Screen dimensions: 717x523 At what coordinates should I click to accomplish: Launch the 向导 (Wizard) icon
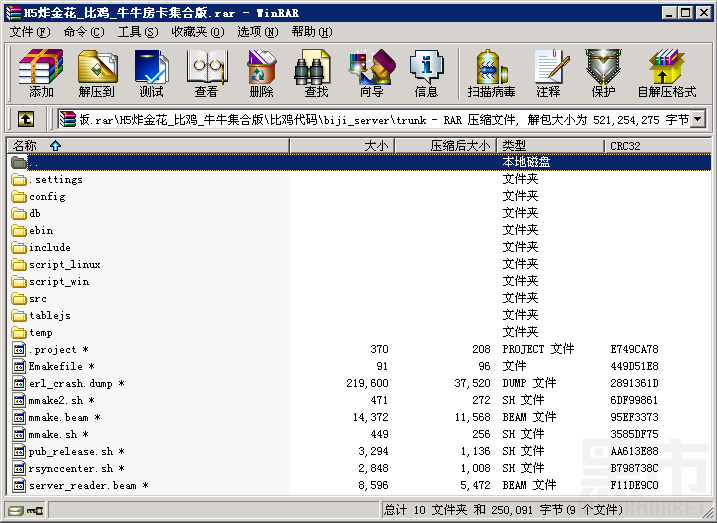tap(371, 67)
